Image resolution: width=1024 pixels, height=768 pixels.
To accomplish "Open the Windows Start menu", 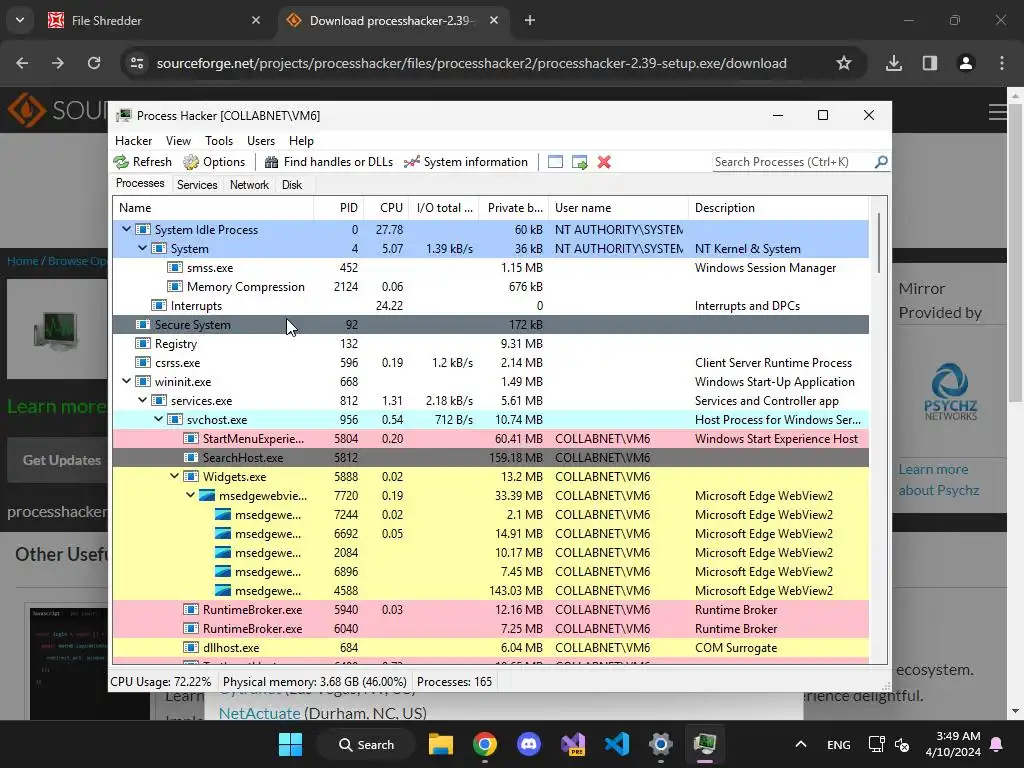I will [291, 744].
